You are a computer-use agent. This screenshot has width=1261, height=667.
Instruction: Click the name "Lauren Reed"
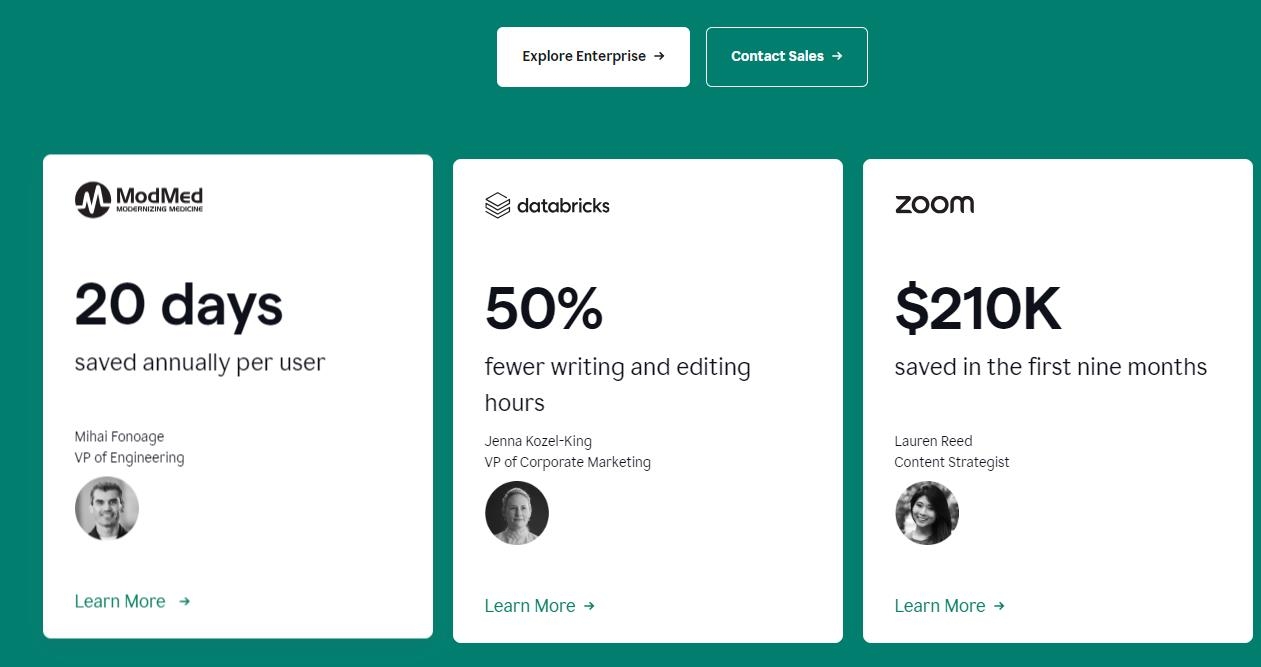pos(933,441)
